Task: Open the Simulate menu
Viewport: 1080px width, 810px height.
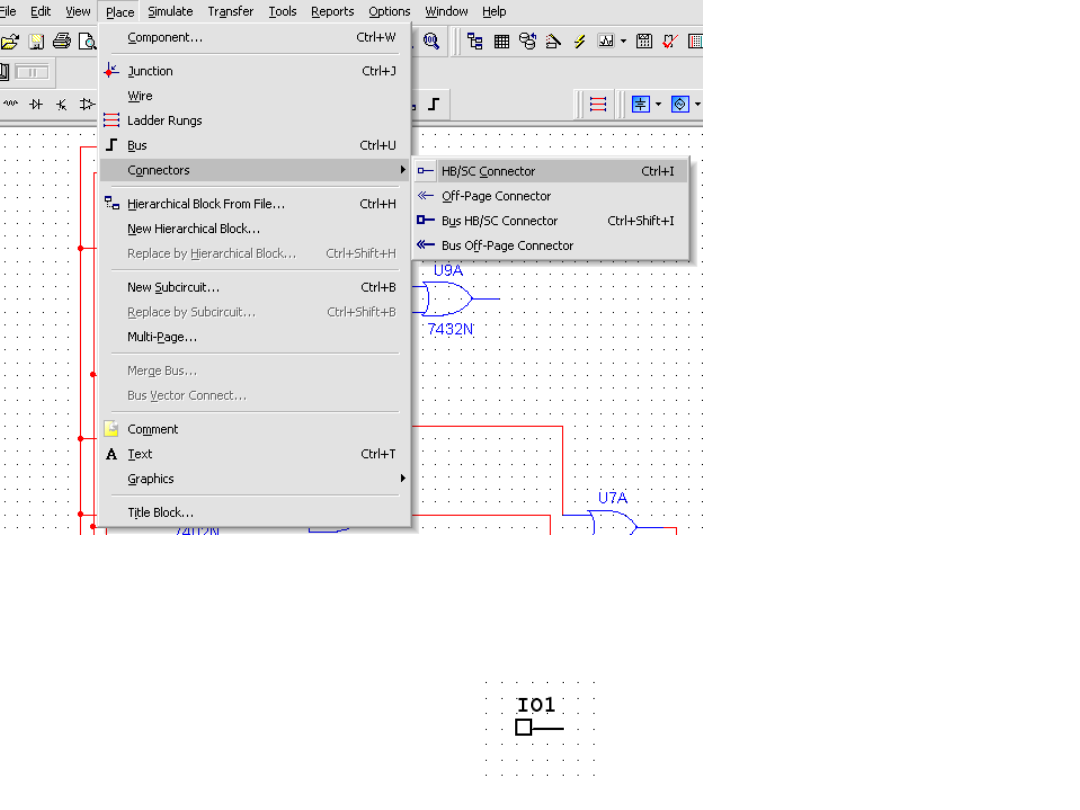Action: pos(170,11)
